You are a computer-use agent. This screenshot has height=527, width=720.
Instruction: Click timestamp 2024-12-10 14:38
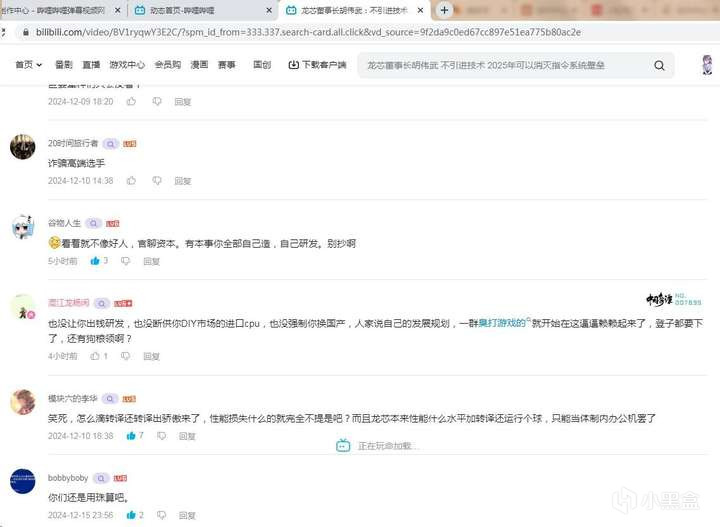tap(80, 181)
